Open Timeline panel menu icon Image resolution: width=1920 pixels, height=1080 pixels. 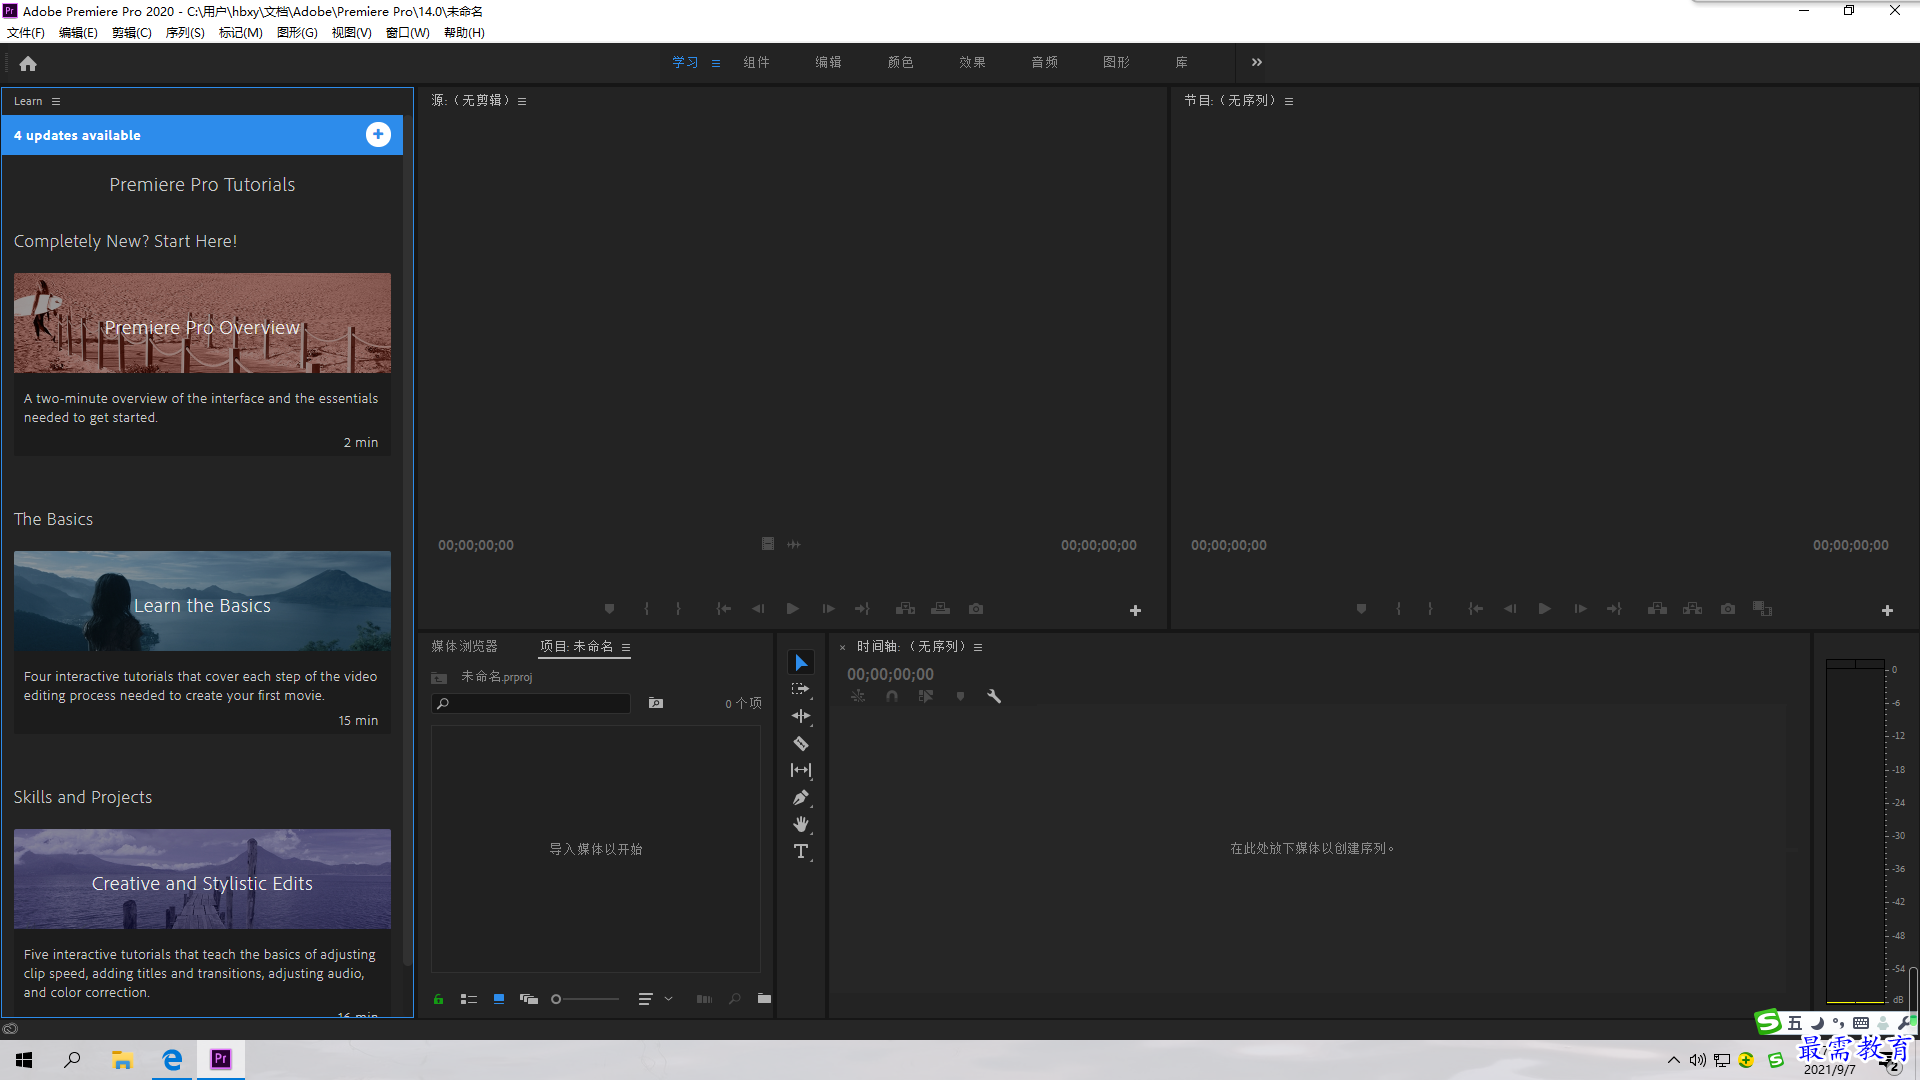[x=978, y=647]
